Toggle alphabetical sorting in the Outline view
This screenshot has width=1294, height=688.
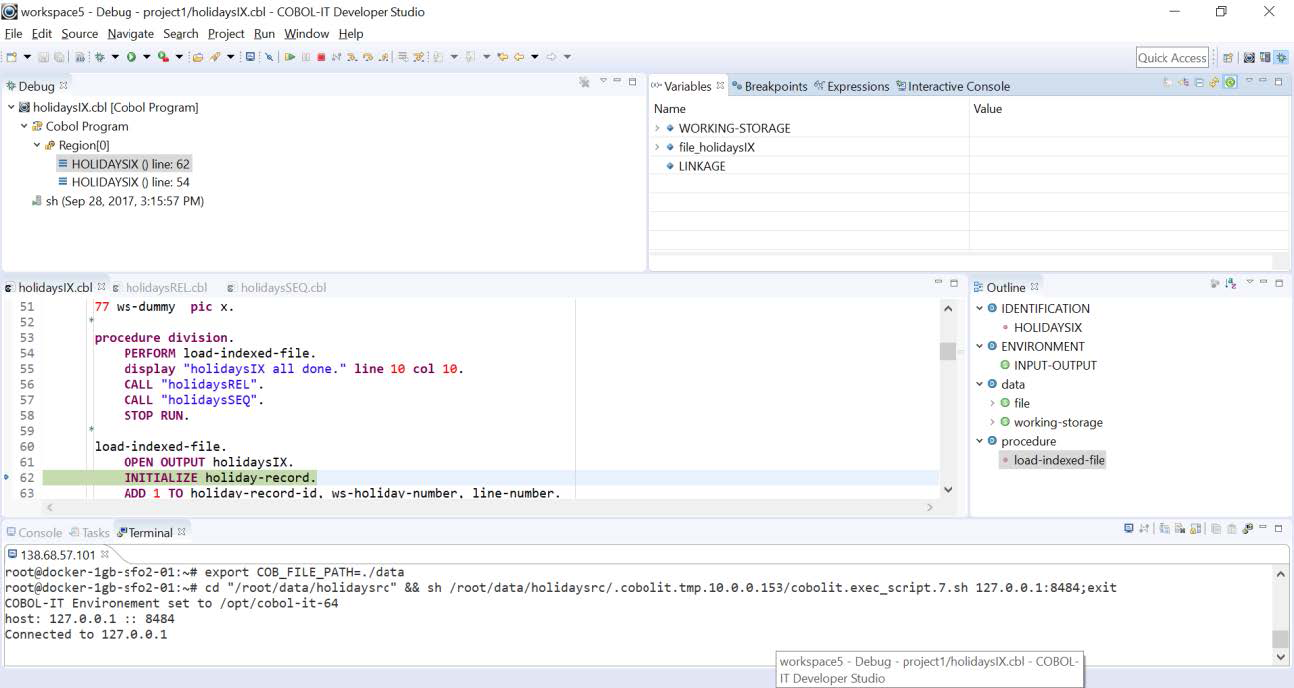tap(1230, 285)
